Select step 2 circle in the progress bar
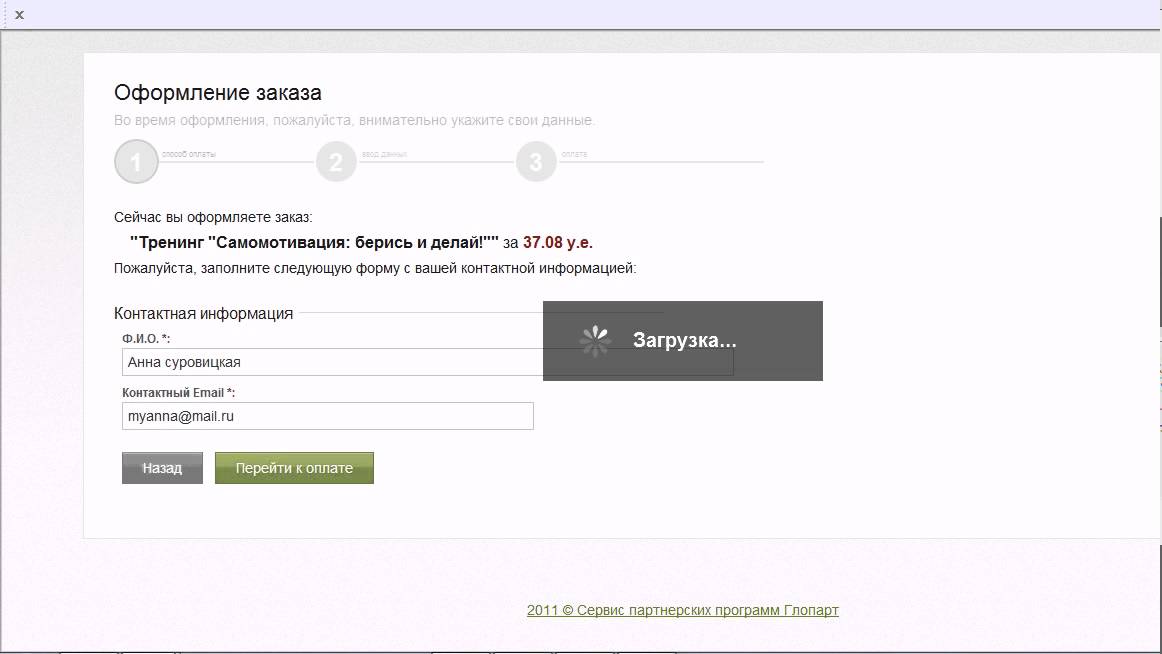Viewport: 1162px width, 654px height. coord(336,161)
